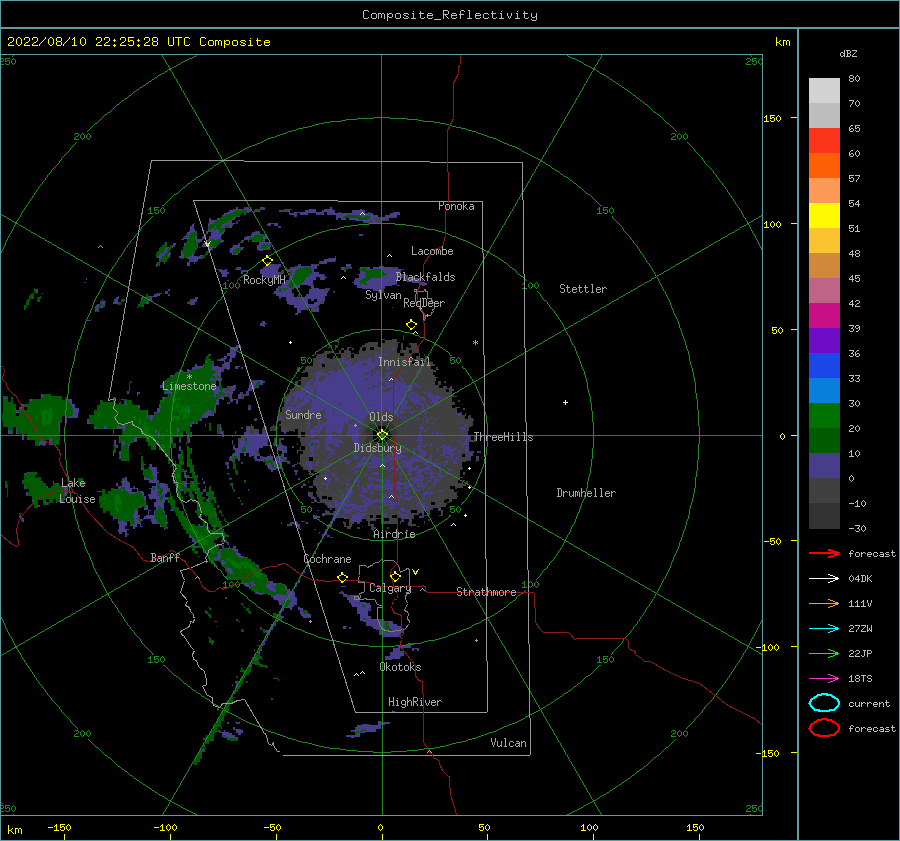Click the yellow diamond marker near RockyMH
Screen dimensions: 900x841
[267, 261]
